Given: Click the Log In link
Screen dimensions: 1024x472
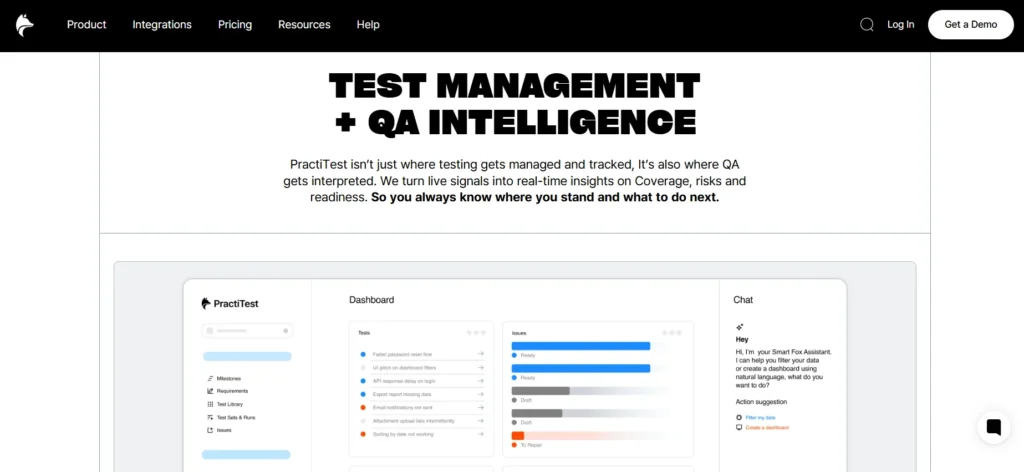Looking at the screenshot, I should click(901, 25).
